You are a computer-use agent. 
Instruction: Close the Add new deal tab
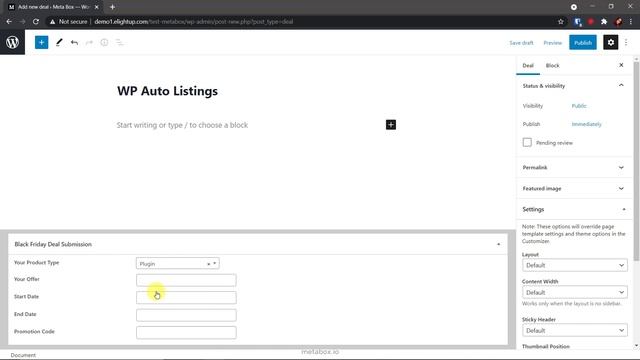(x=97, y=7)
